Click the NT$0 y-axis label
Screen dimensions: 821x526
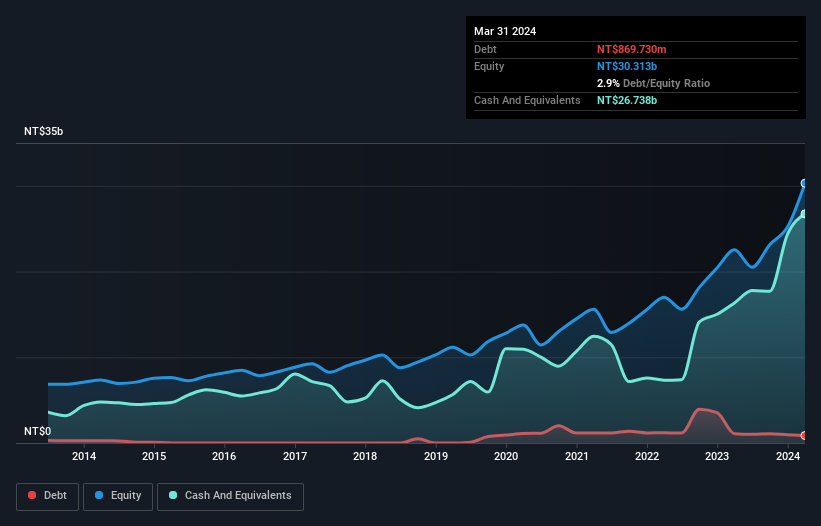38,431
